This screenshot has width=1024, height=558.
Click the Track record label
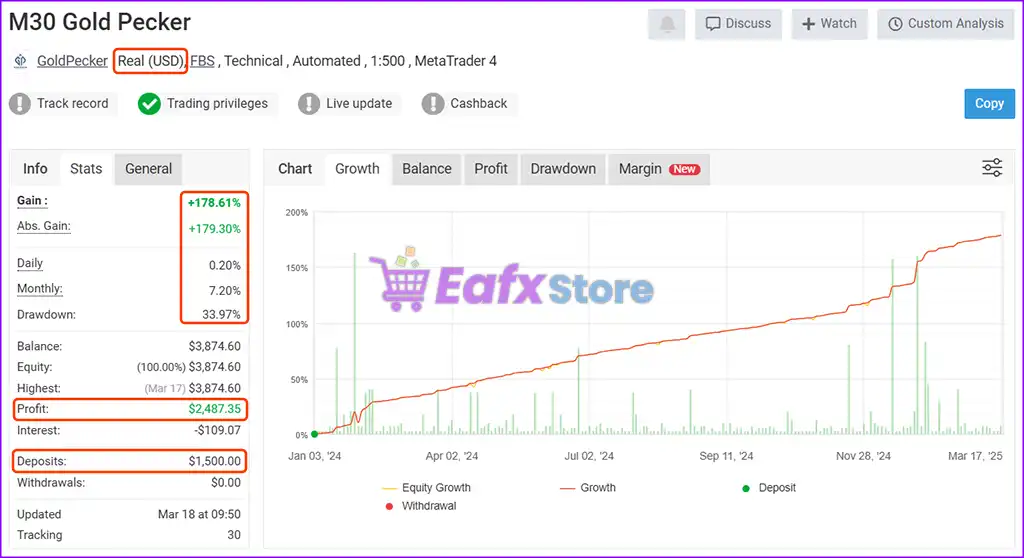click(x=72, y=103)
